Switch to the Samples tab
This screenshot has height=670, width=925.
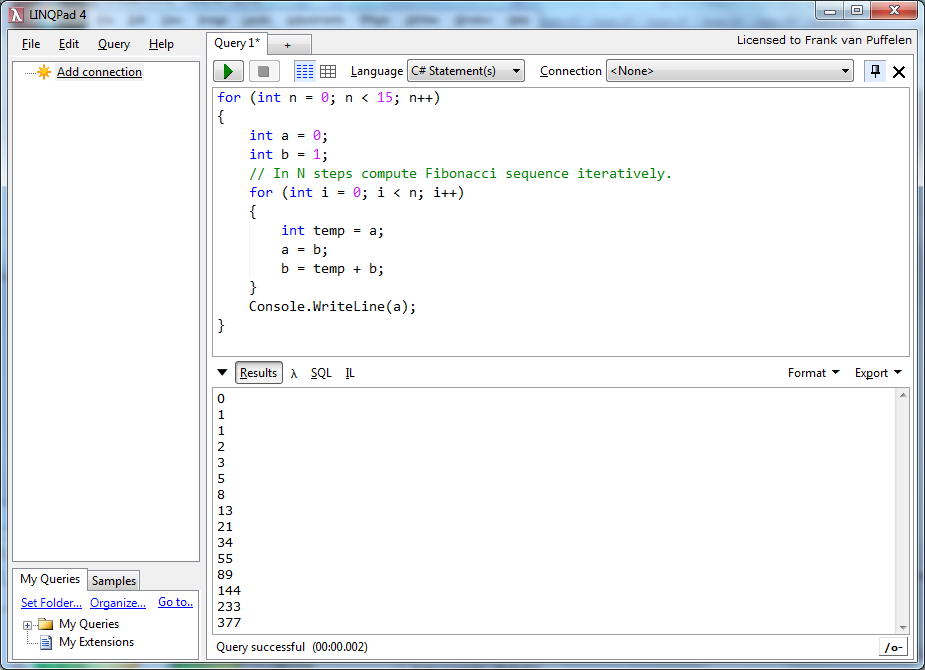(x=114, y=581)
